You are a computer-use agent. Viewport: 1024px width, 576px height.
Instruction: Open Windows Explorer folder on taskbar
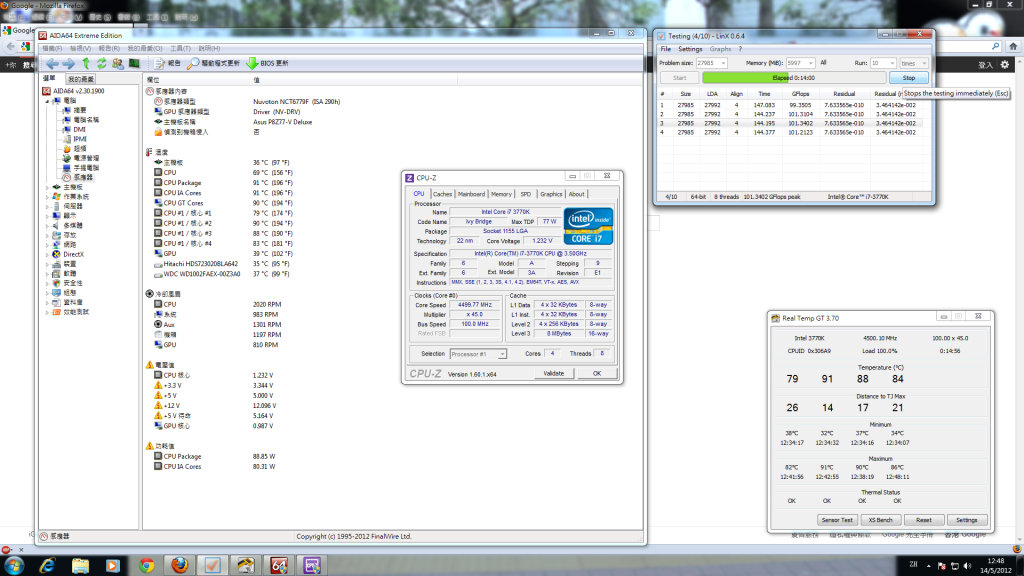tap(80, 565)
